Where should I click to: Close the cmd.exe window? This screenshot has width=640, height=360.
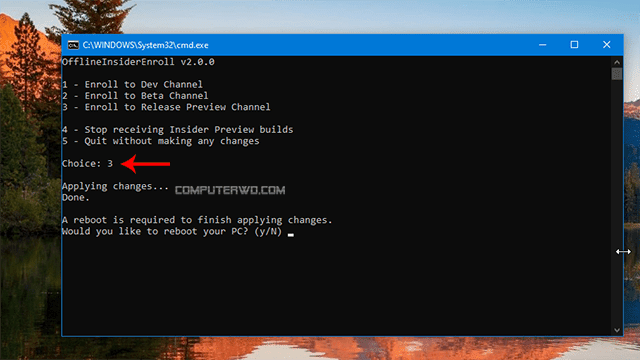tap(607, 45)
